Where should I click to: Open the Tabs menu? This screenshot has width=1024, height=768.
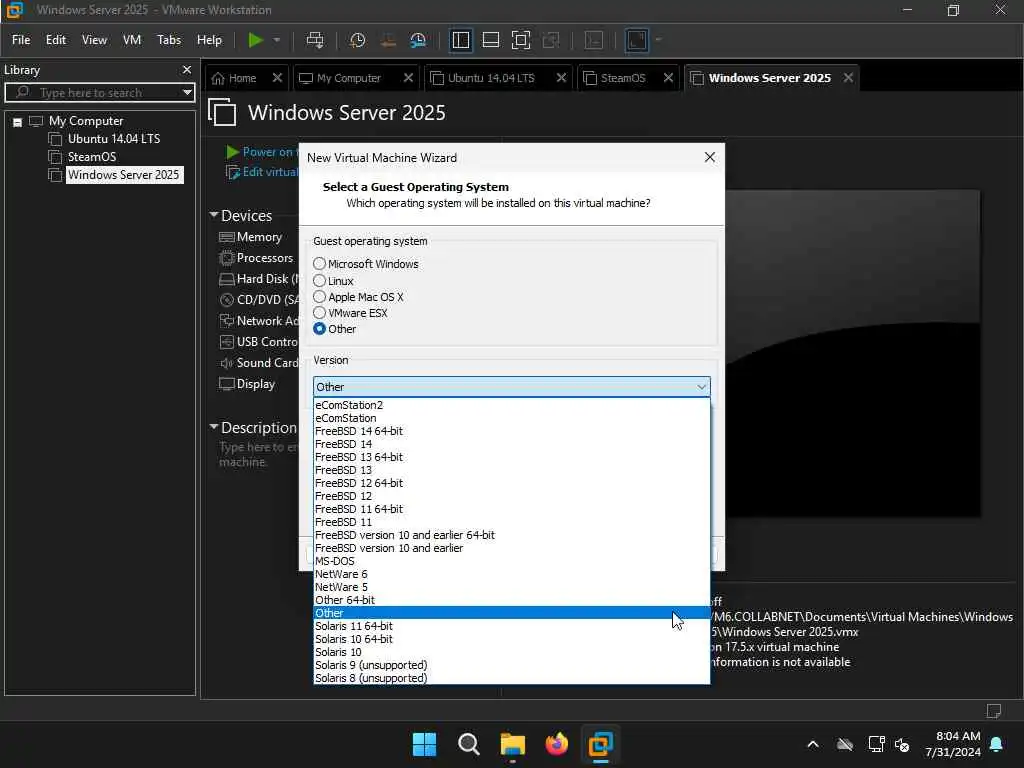click(169, 40)
